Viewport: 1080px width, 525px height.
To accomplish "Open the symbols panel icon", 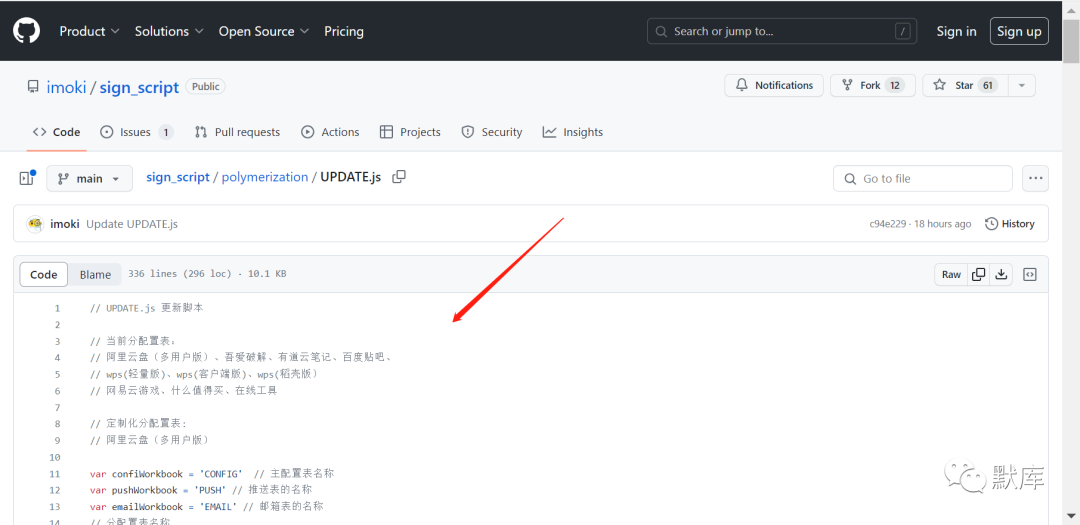I will pos(1030,274).
